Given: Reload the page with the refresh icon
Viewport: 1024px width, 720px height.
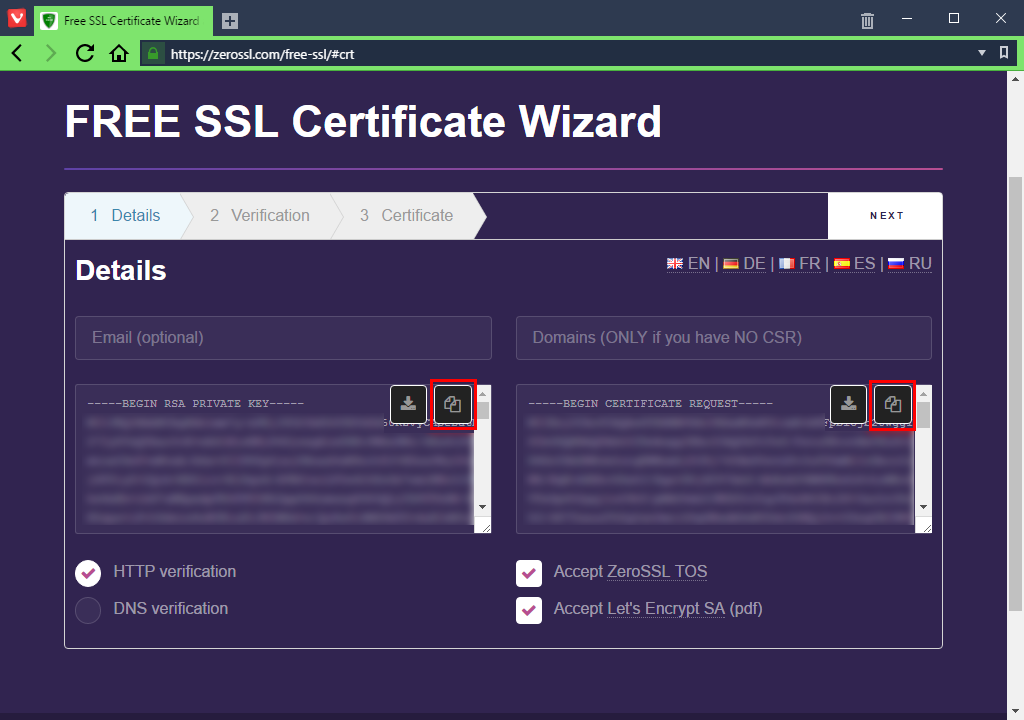Looking at the screenshot, I should pos(85,54).
